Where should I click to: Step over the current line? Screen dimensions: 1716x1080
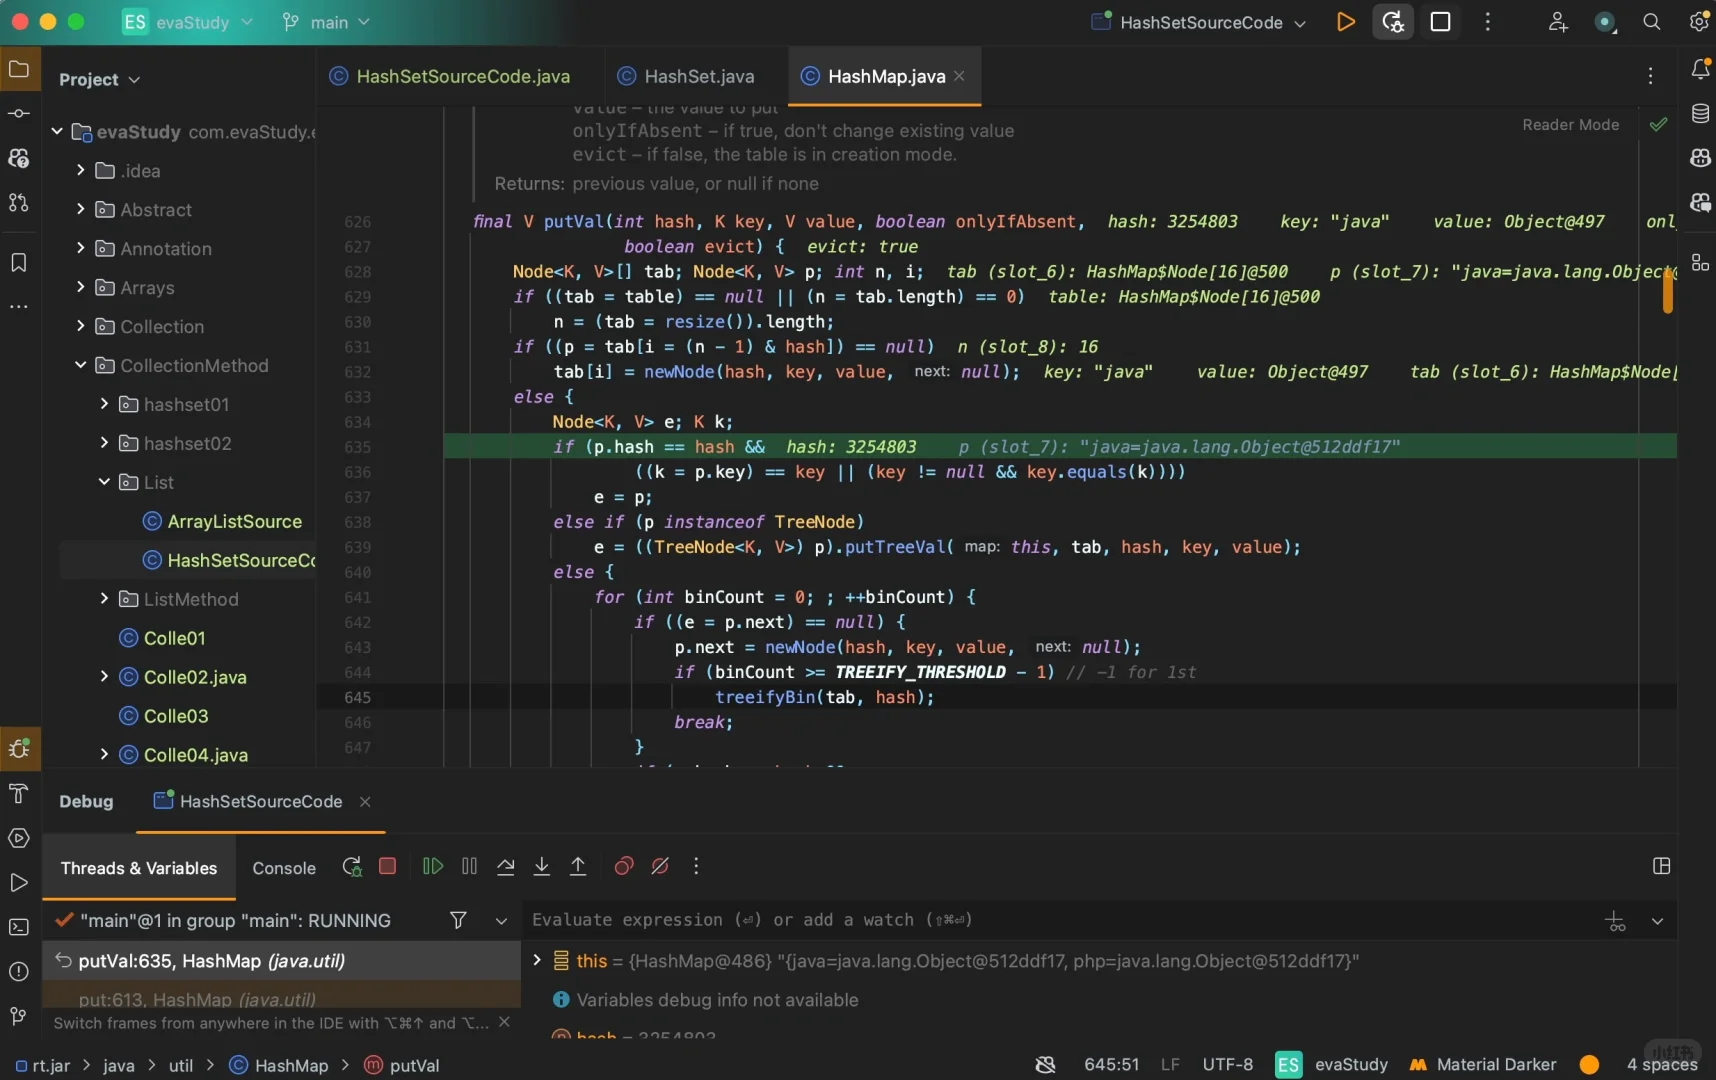point(506,866)
